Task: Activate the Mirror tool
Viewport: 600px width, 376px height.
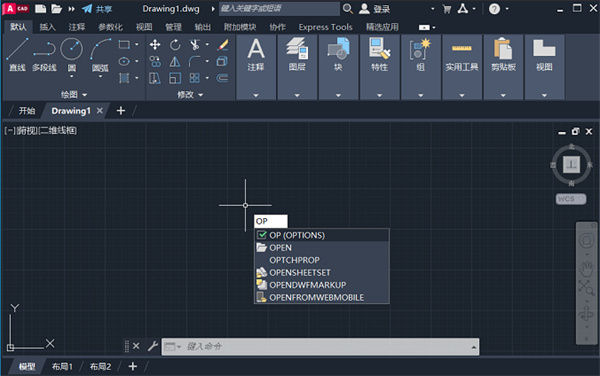Action: [x=175, y=61]
